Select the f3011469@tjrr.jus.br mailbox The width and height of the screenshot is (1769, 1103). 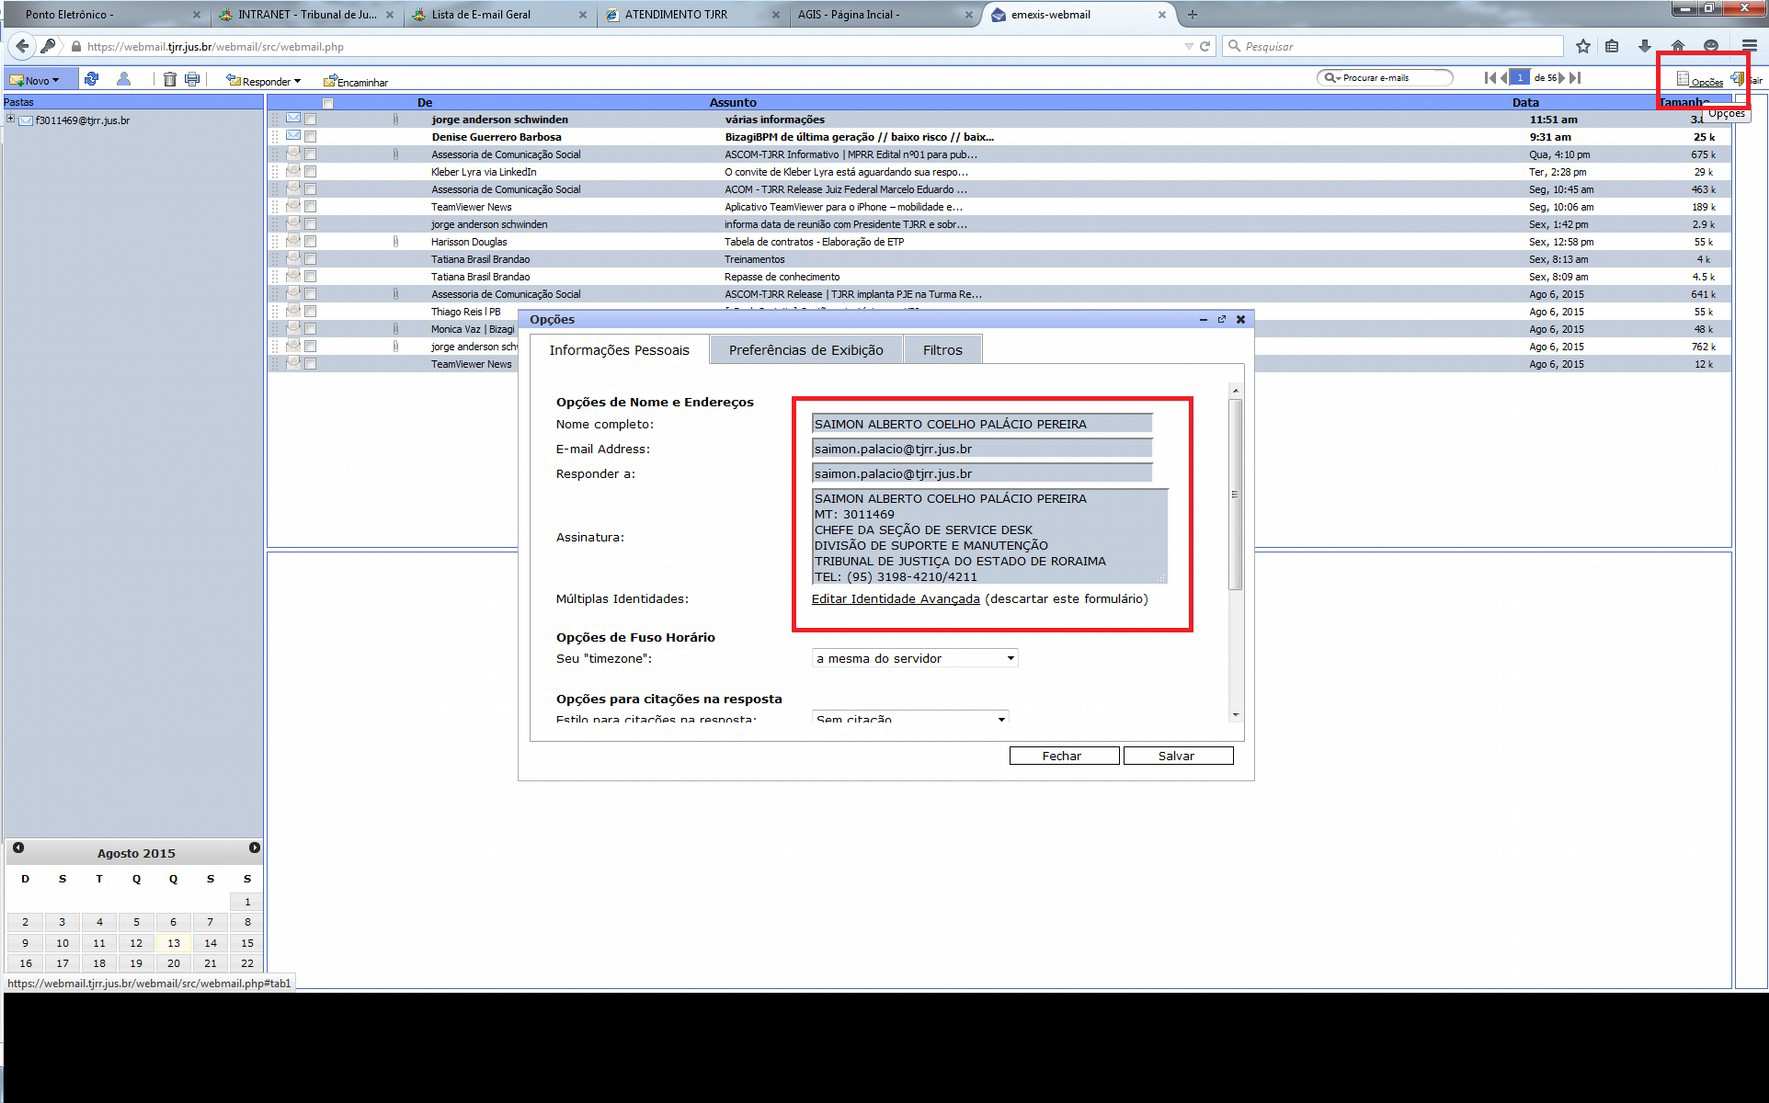tap(82, 120)
